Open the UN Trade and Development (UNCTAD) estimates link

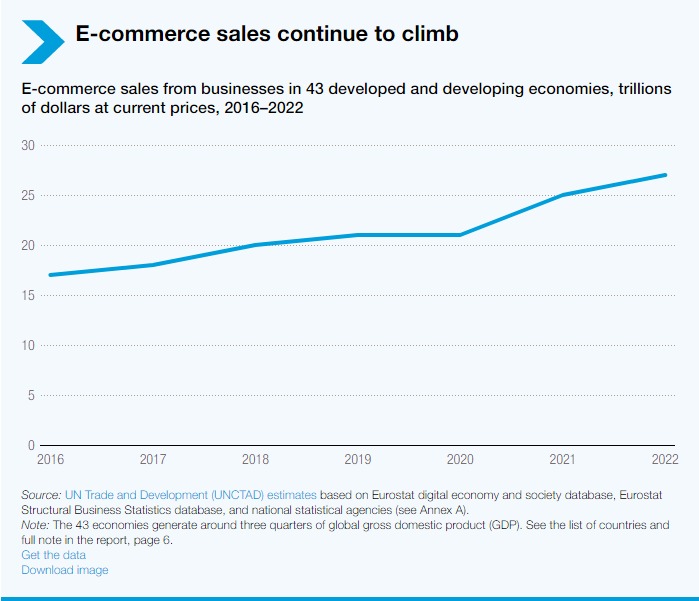pos(191,495)
